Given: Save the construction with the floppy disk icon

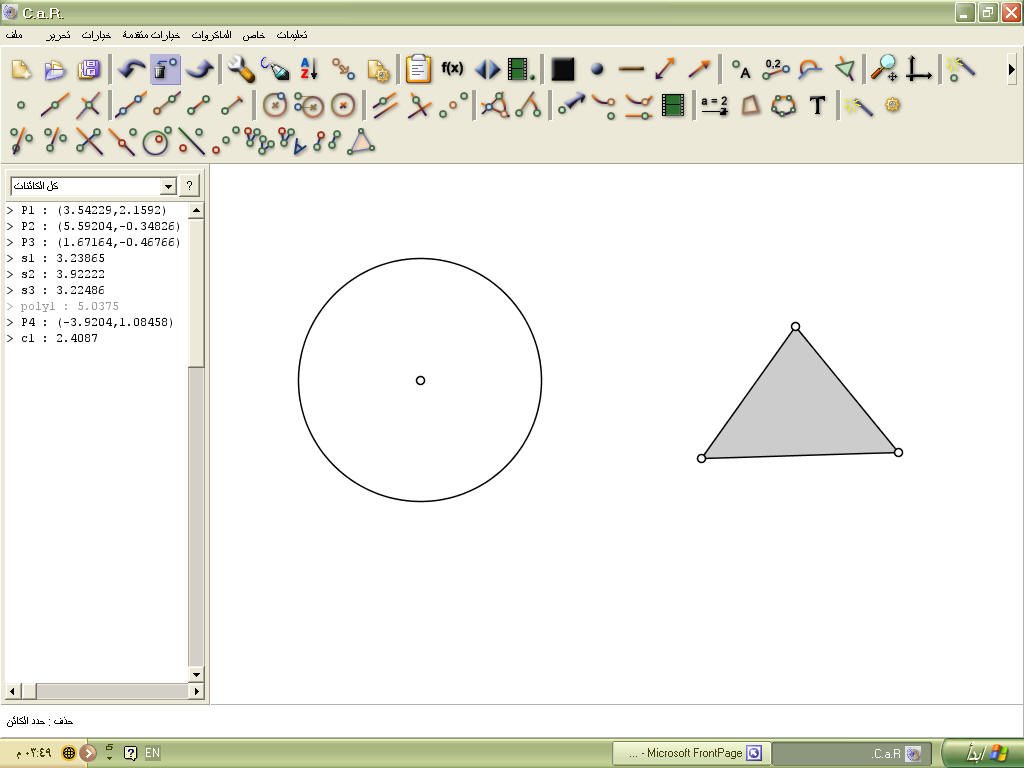Looking at the screenshot, I should tap(89, 69).
